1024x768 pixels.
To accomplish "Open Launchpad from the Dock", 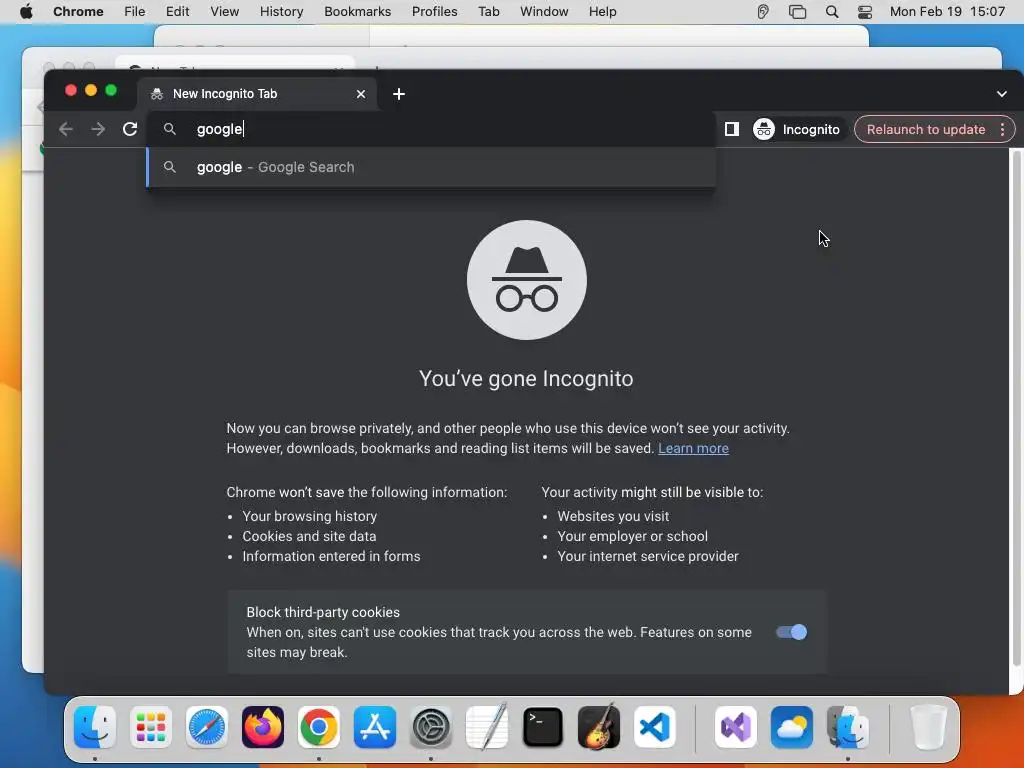I will 151,727.
